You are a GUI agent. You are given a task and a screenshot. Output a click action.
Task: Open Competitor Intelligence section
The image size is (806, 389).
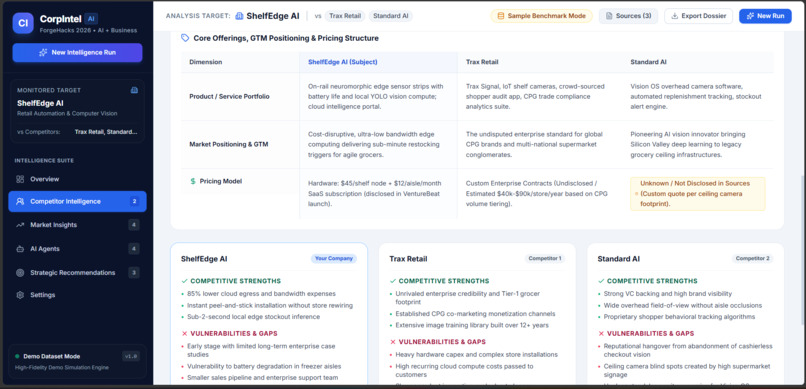tap(77, 201)
